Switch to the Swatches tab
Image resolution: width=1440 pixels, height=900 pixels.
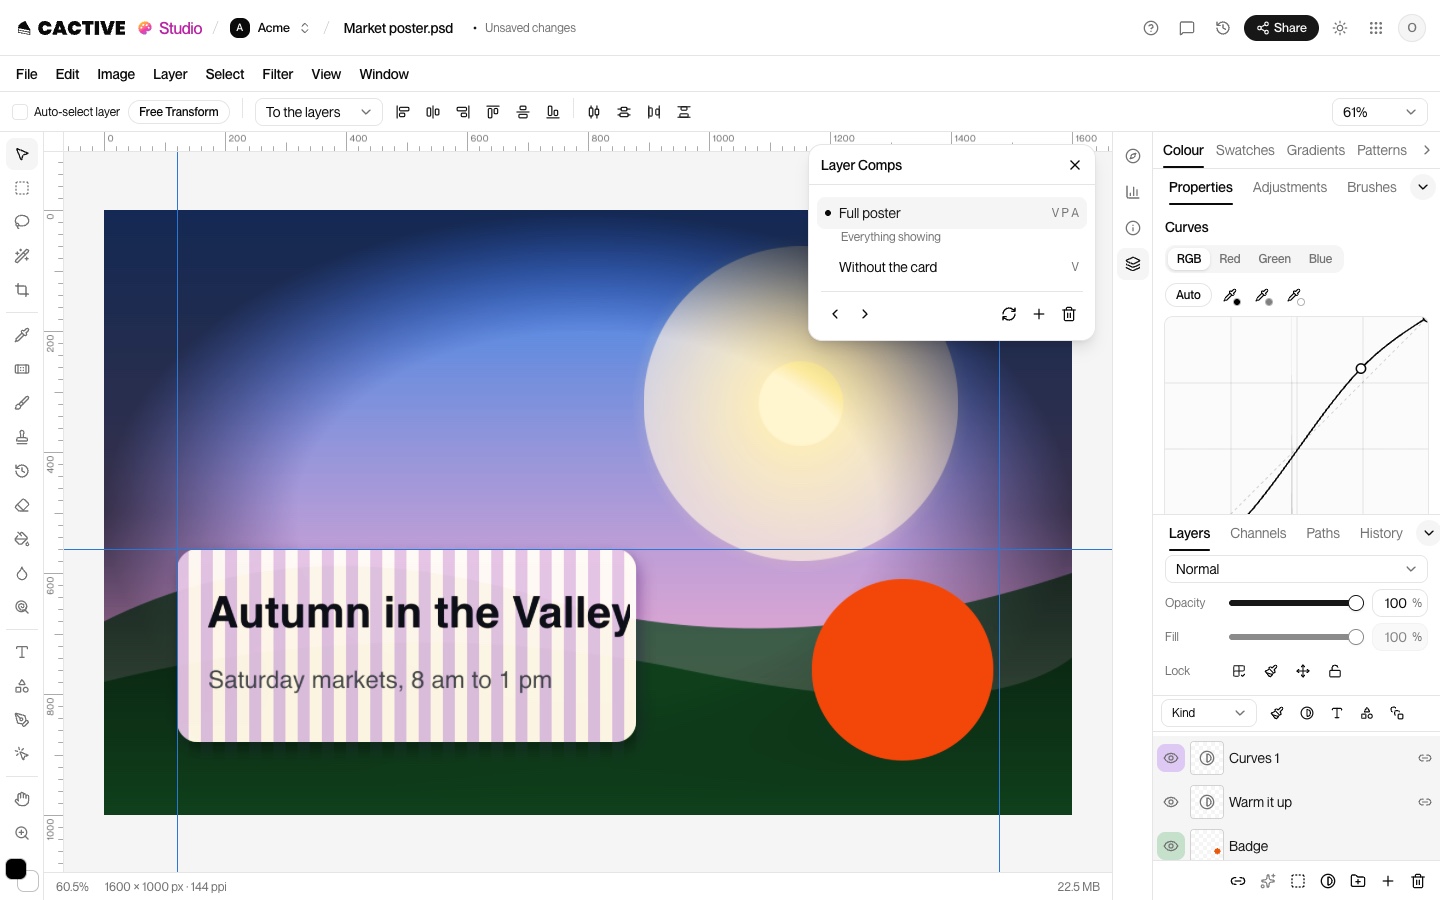(1245, 150)
